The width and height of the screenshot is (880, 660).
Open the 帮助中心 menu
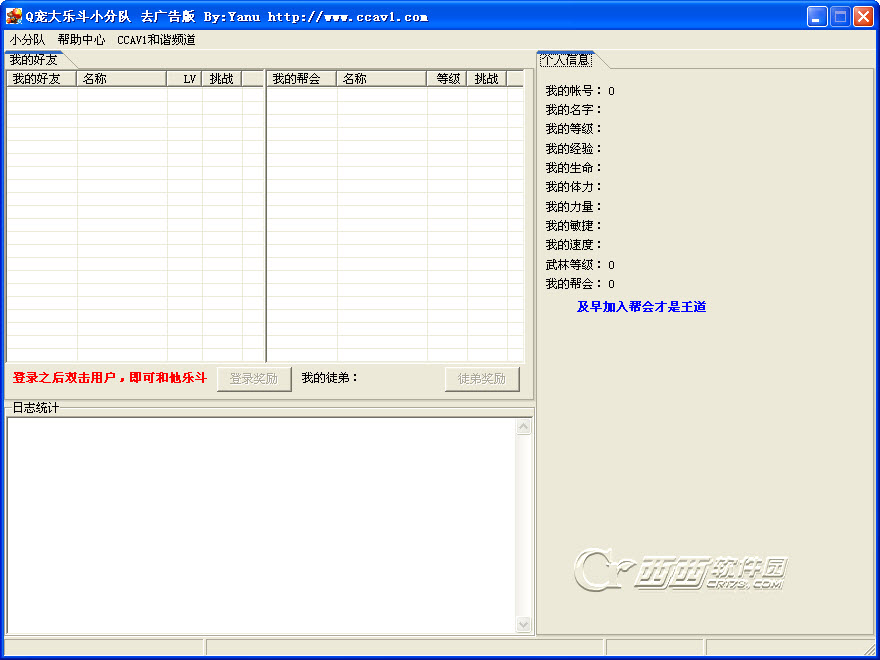tap(81, 40)
